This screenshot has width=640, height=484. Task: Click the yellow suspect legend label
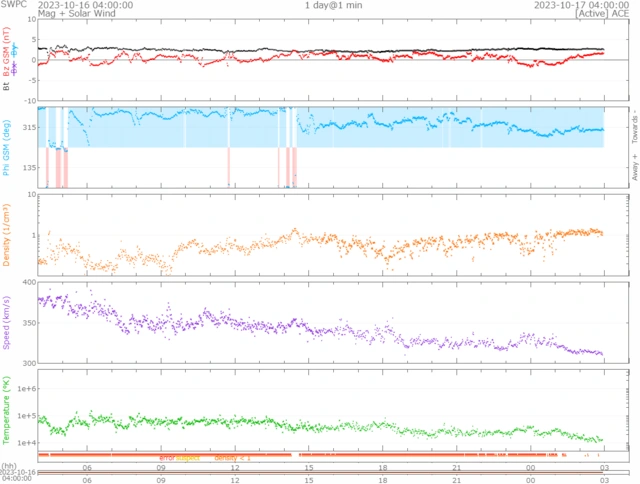click(x=188, y=457)
